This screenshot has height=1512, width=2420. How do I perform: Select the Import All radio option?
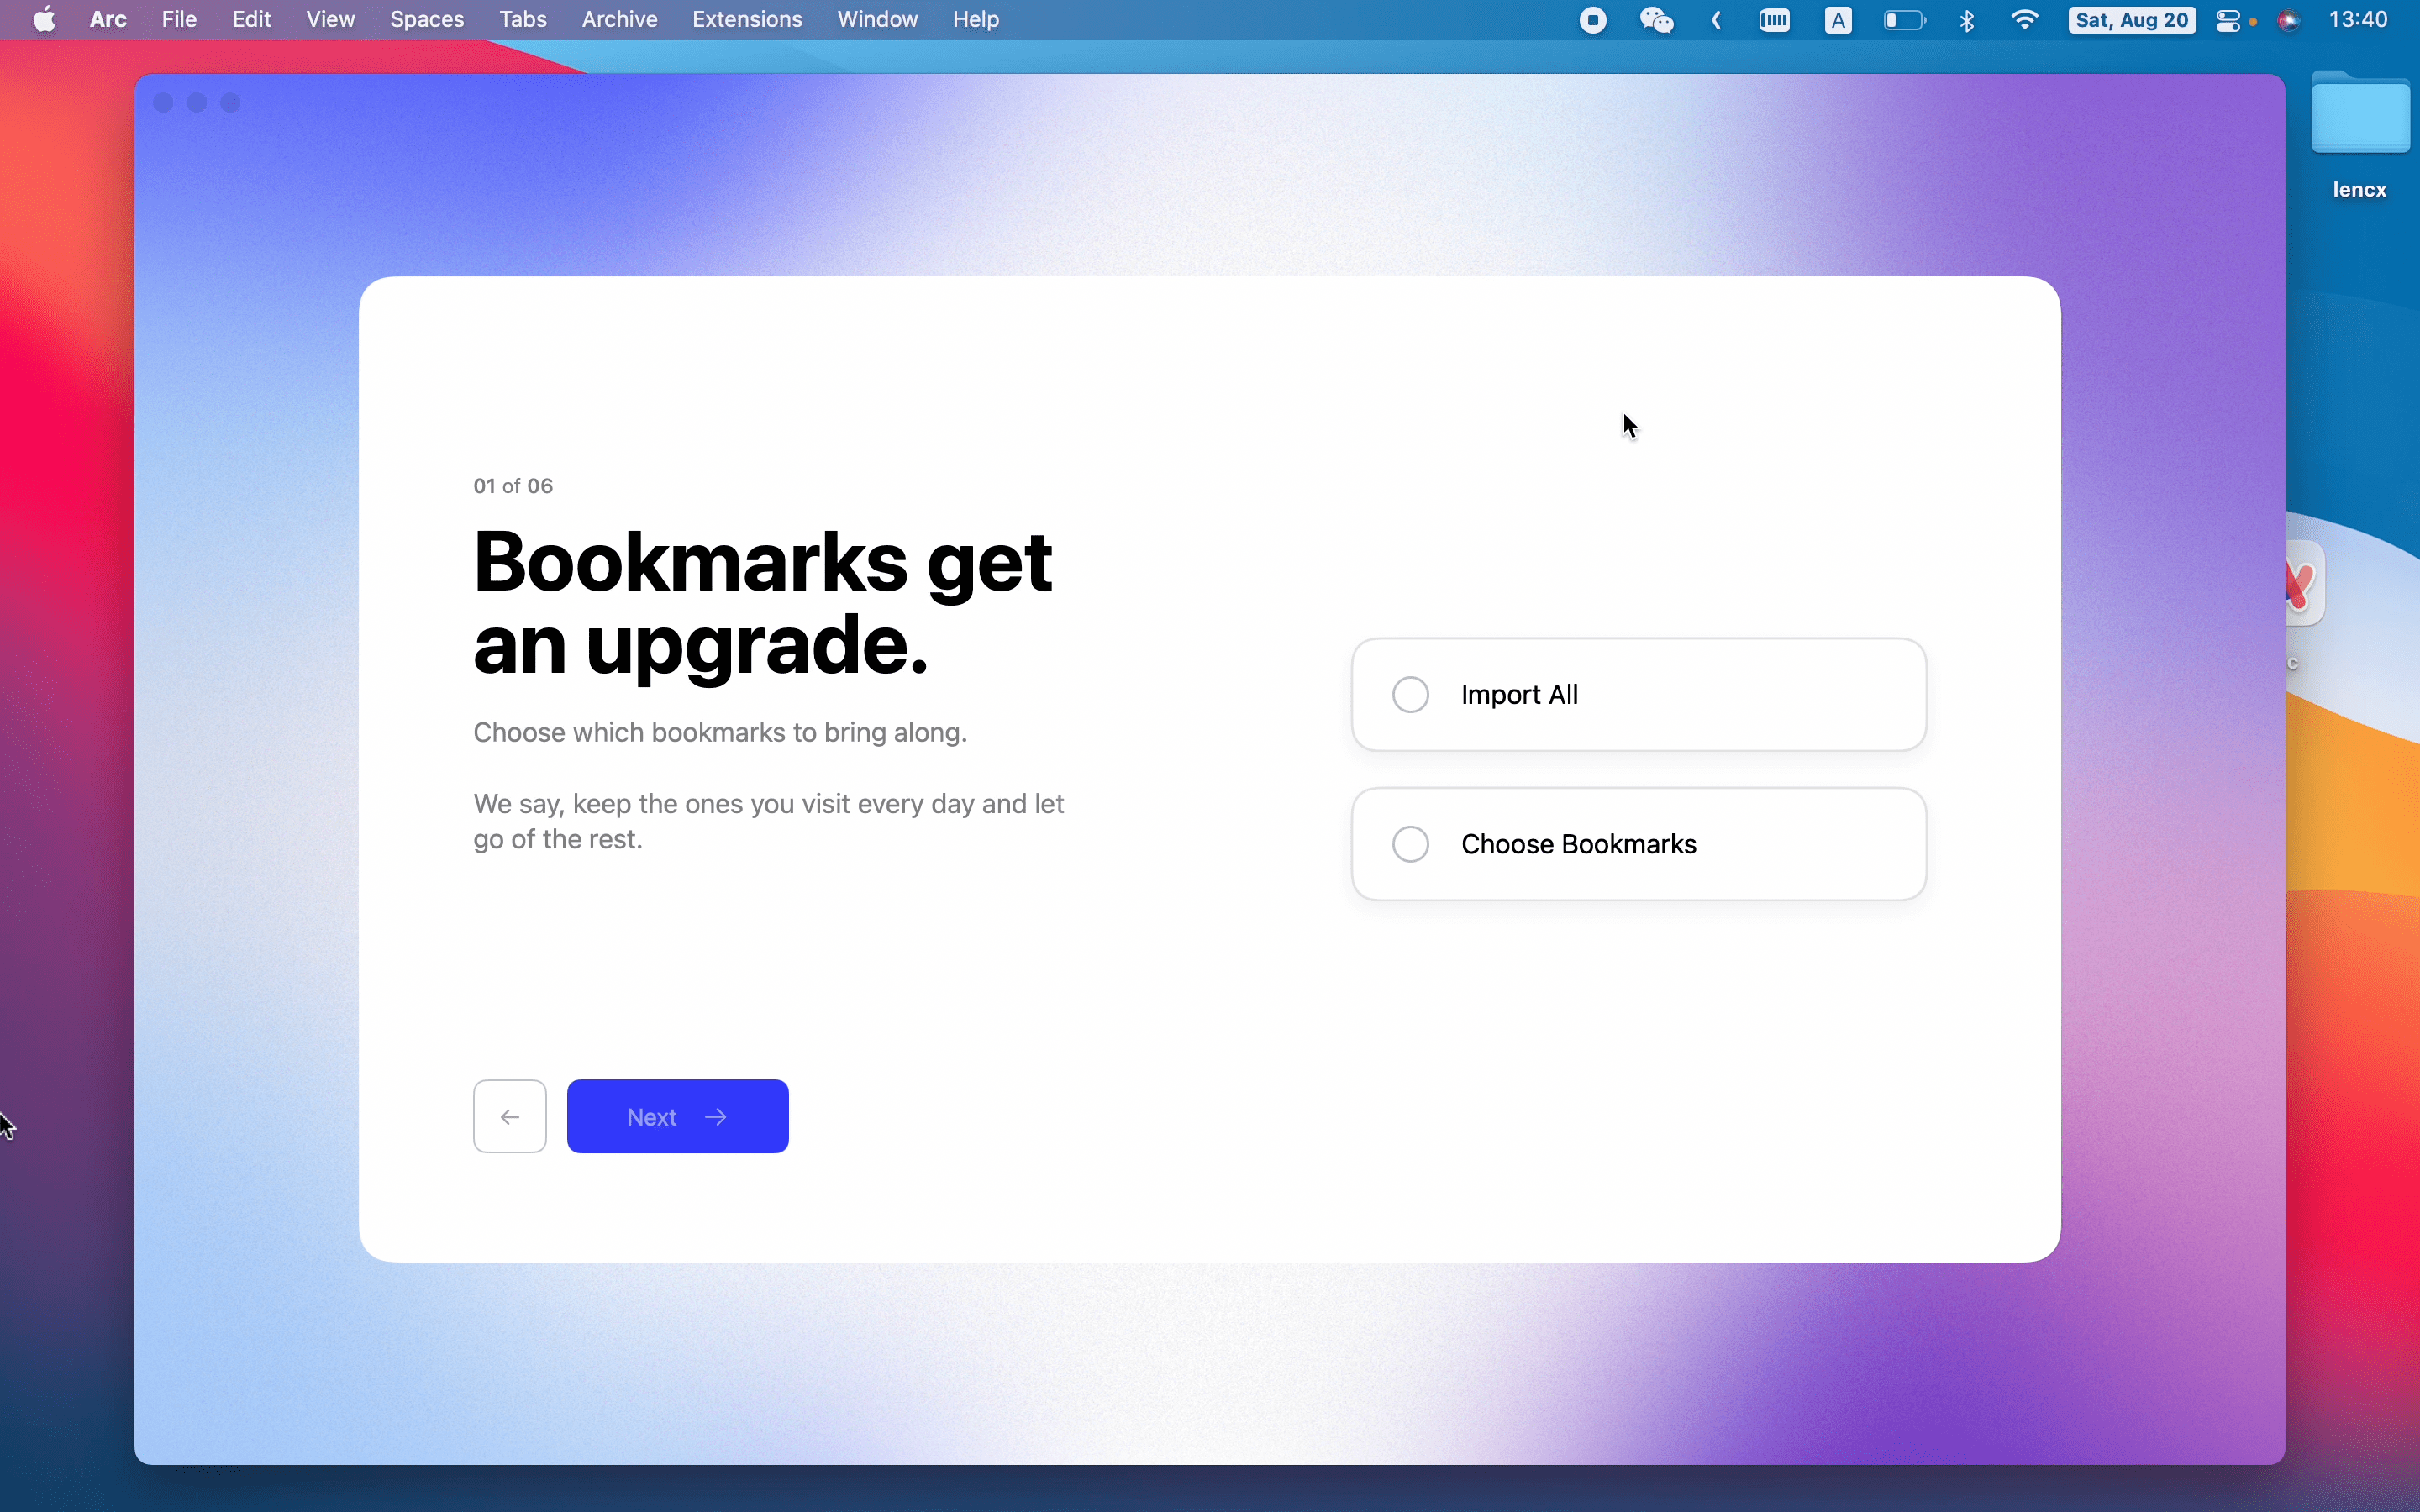tap(1638, 694)
